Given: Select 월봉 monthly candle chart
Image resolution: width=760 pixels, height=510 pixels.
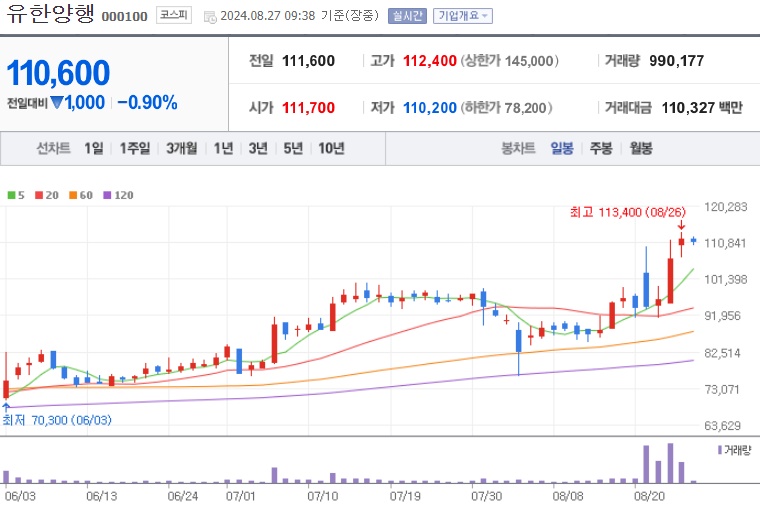Looking at the screenshot, I should point(641,148).
